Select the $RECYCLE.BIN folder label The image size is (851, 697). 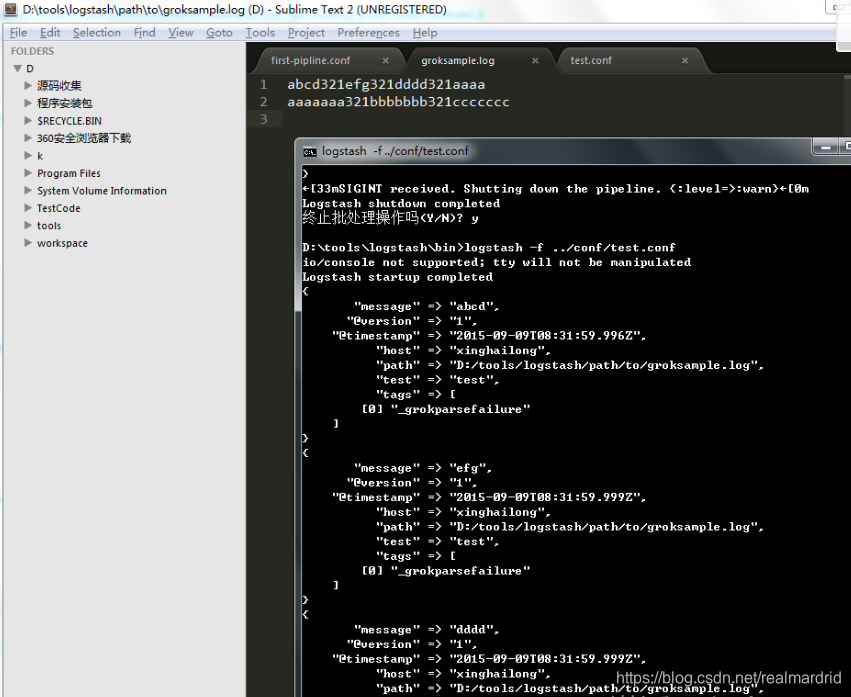69,121
